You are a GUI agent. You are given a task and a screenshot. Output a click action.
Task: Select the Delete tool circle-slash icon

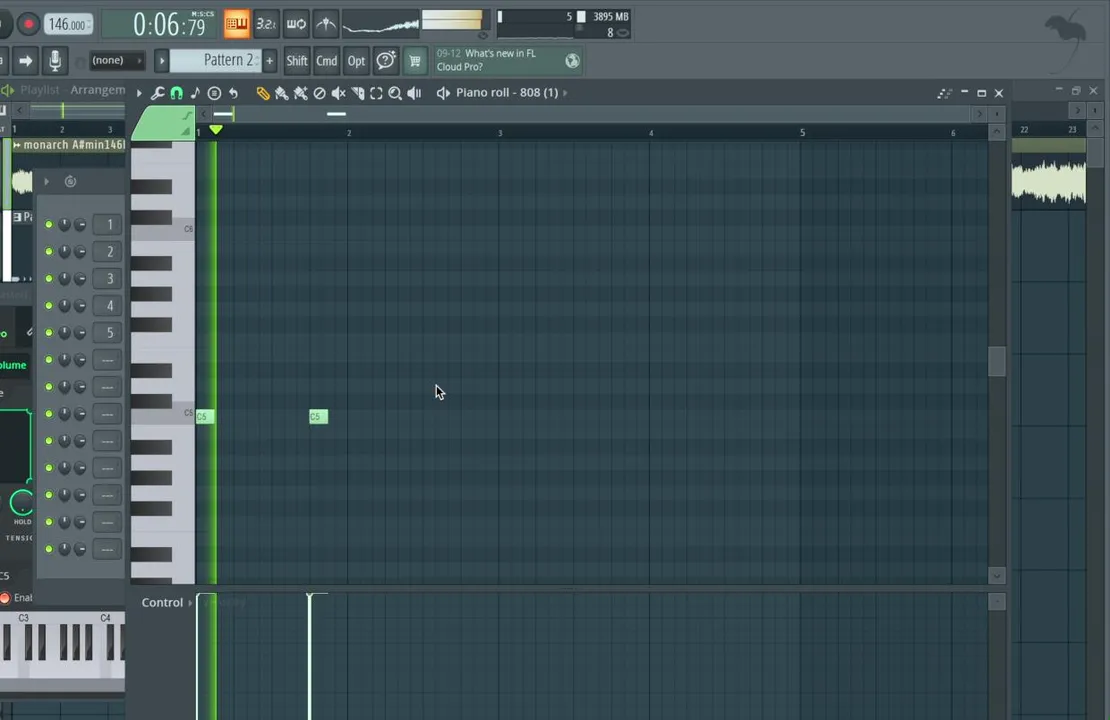319,93
